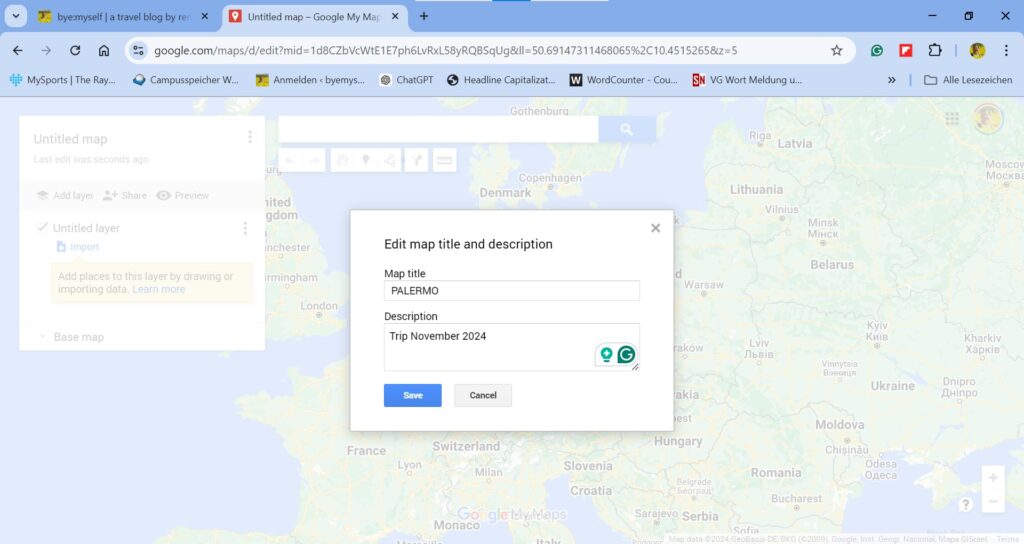Open the VG Wort Meldung bookmark

[747, 80]
